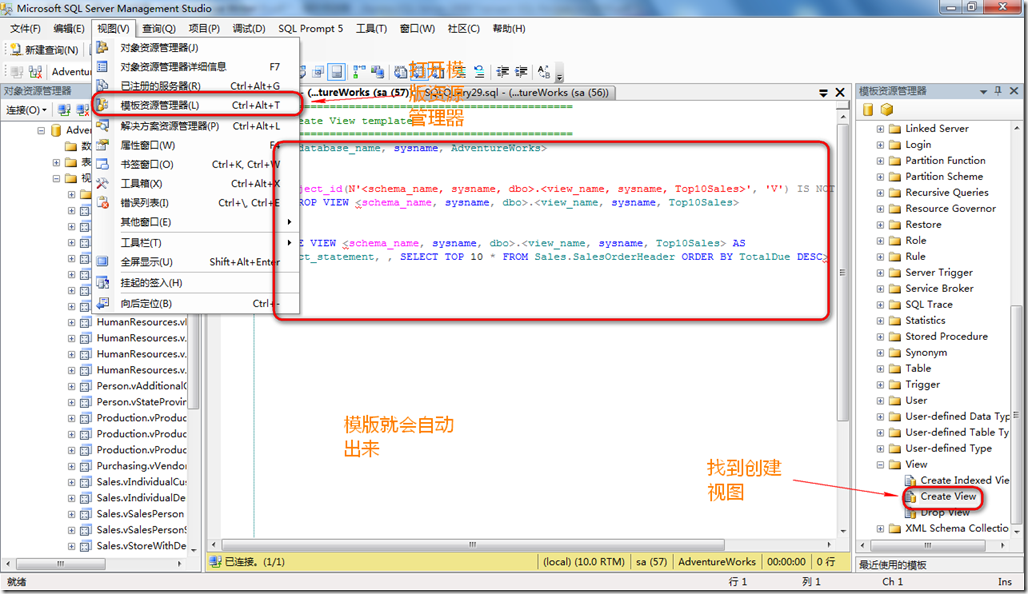
Task: Expand the Linked Server folder
Action: (x=880, y=129)
